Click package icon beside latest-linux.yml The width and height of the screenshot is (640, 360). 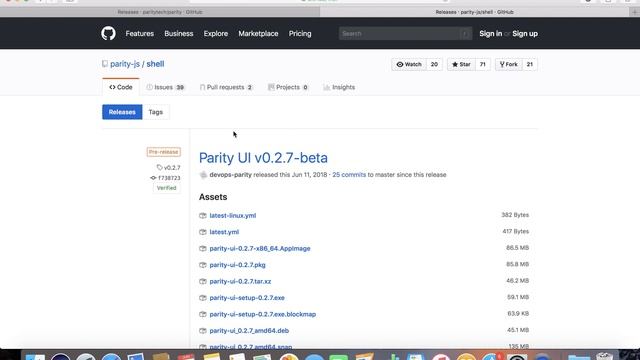[x=203, y=216]
